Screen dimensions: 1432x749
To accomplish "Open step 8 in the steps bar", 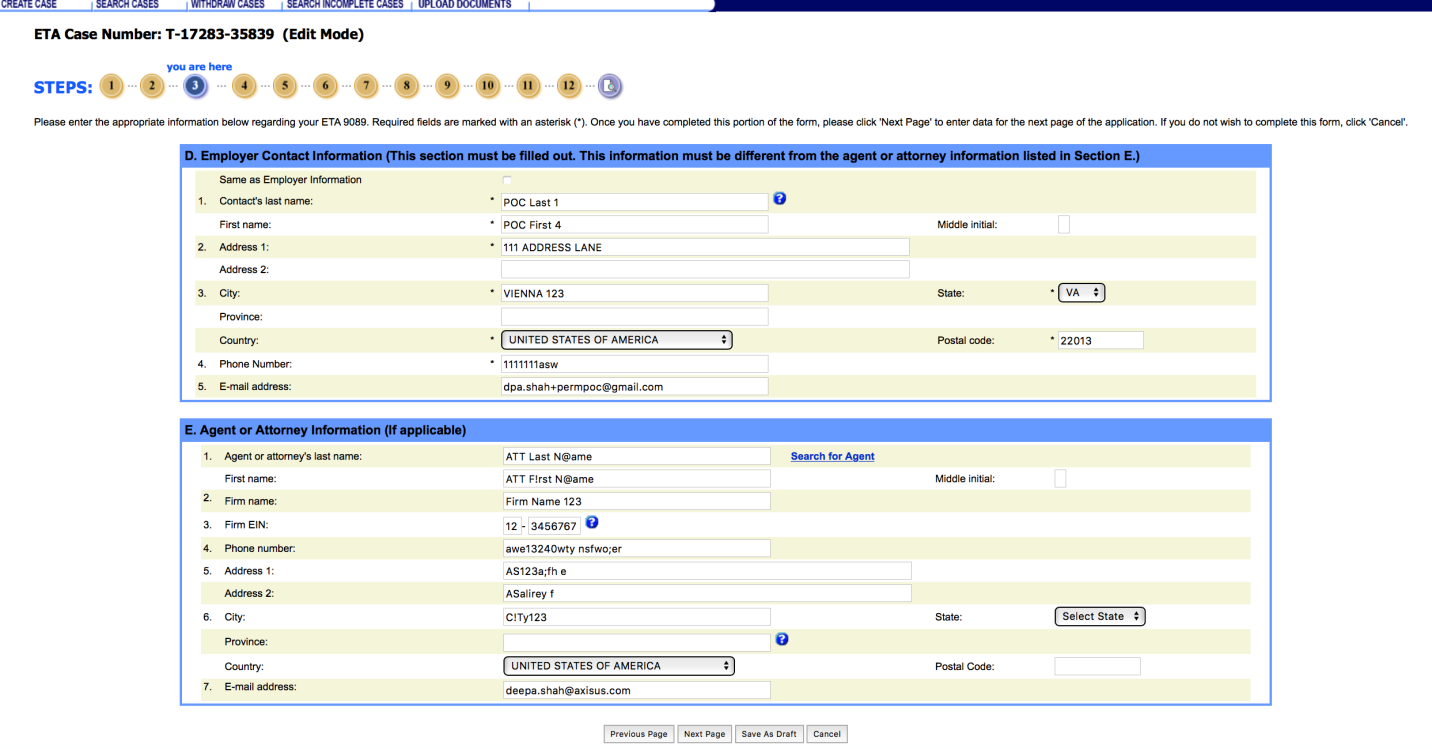I will tap(406, 86).
